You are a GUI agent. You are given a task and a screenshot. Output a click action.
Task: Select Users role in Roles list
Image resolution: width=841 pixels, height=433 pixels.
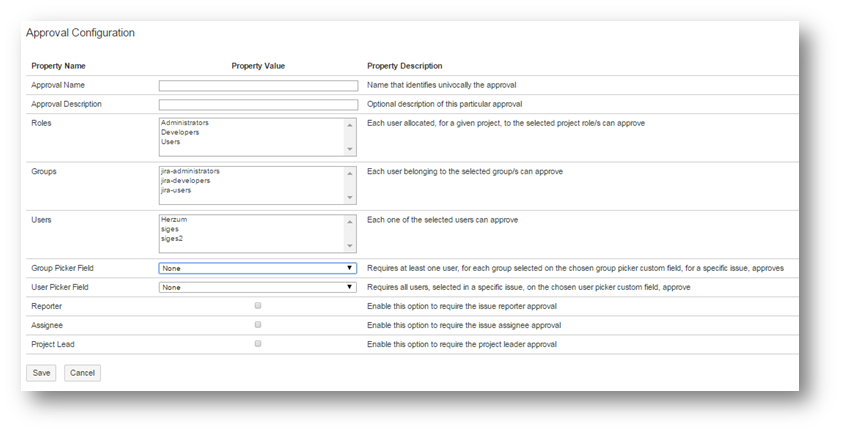pyautogui.click(x=170, y=142)
